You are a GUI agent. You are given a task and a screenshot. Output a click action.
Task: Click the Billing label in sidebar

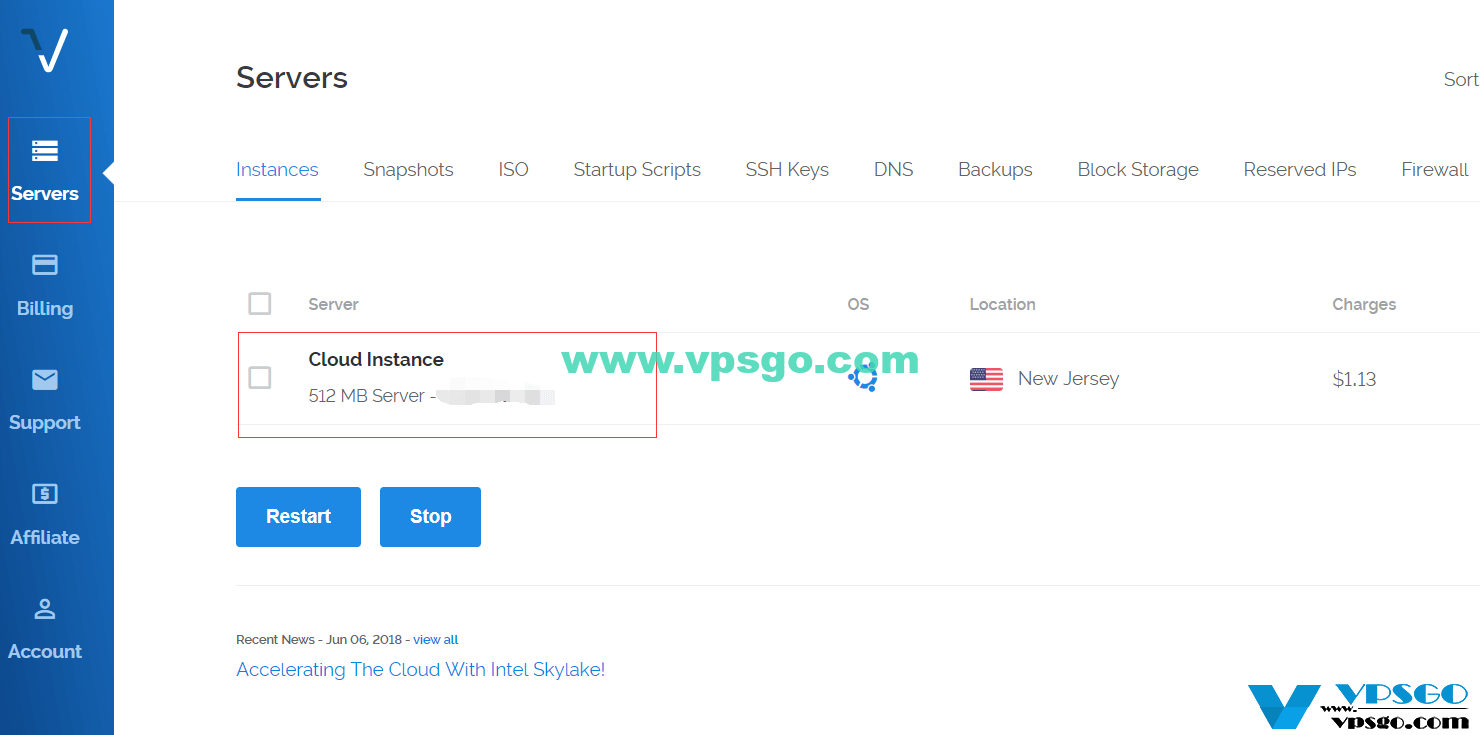click(45, 308)
